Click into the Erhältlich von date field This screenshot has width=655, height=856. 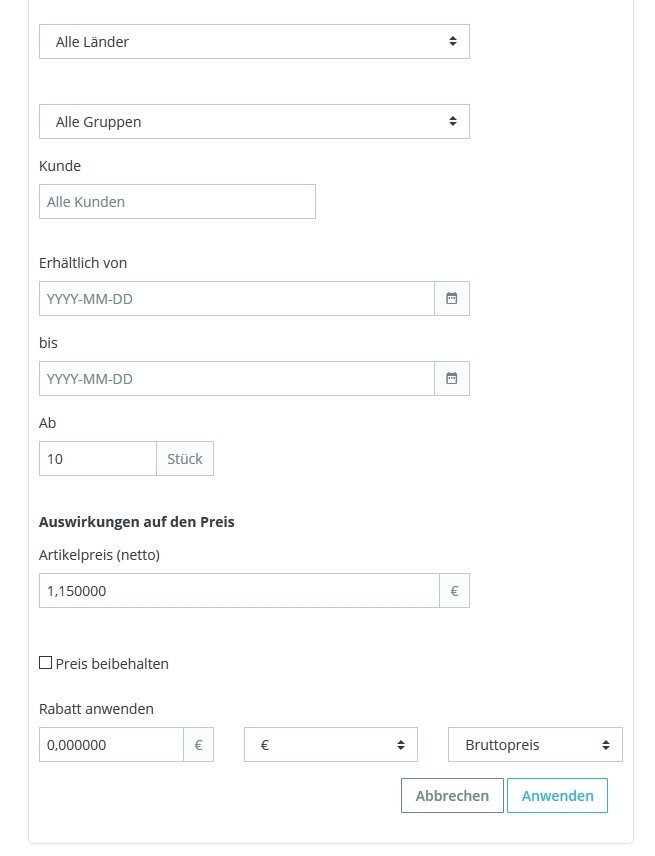(236, 298)
